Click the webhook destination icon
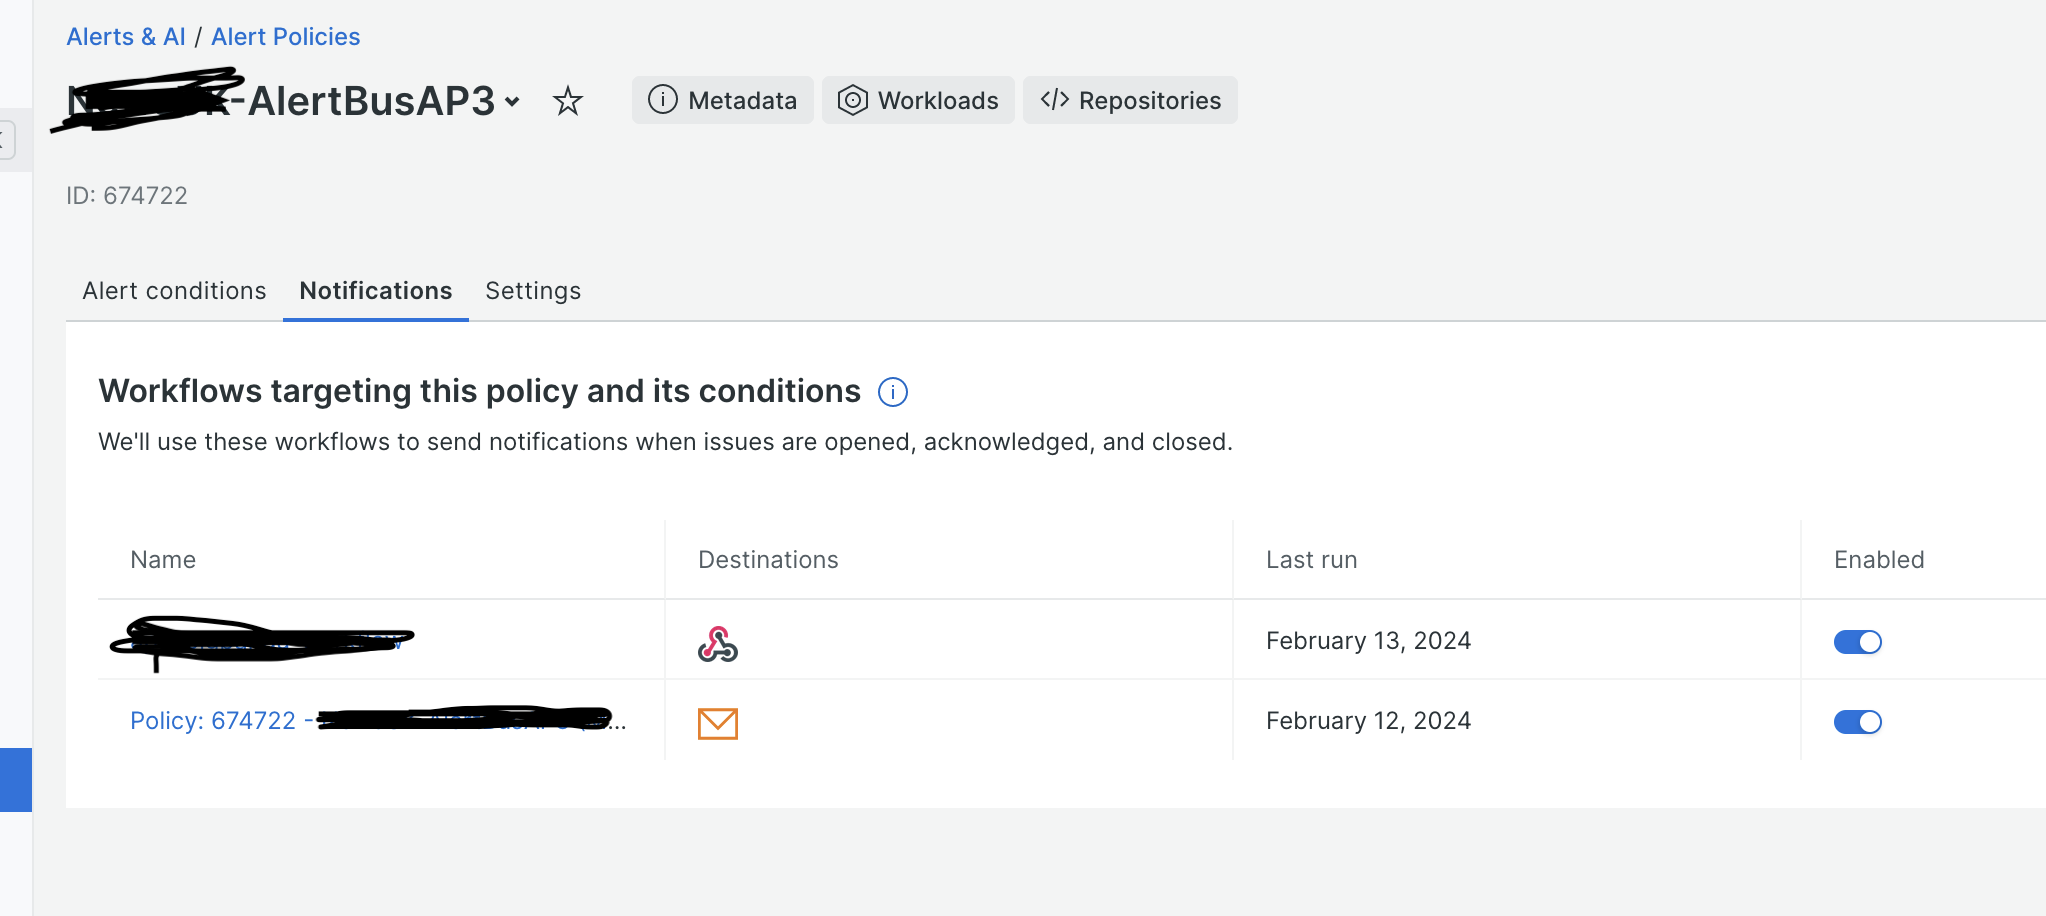2046x916 pixels. (717, 644)
